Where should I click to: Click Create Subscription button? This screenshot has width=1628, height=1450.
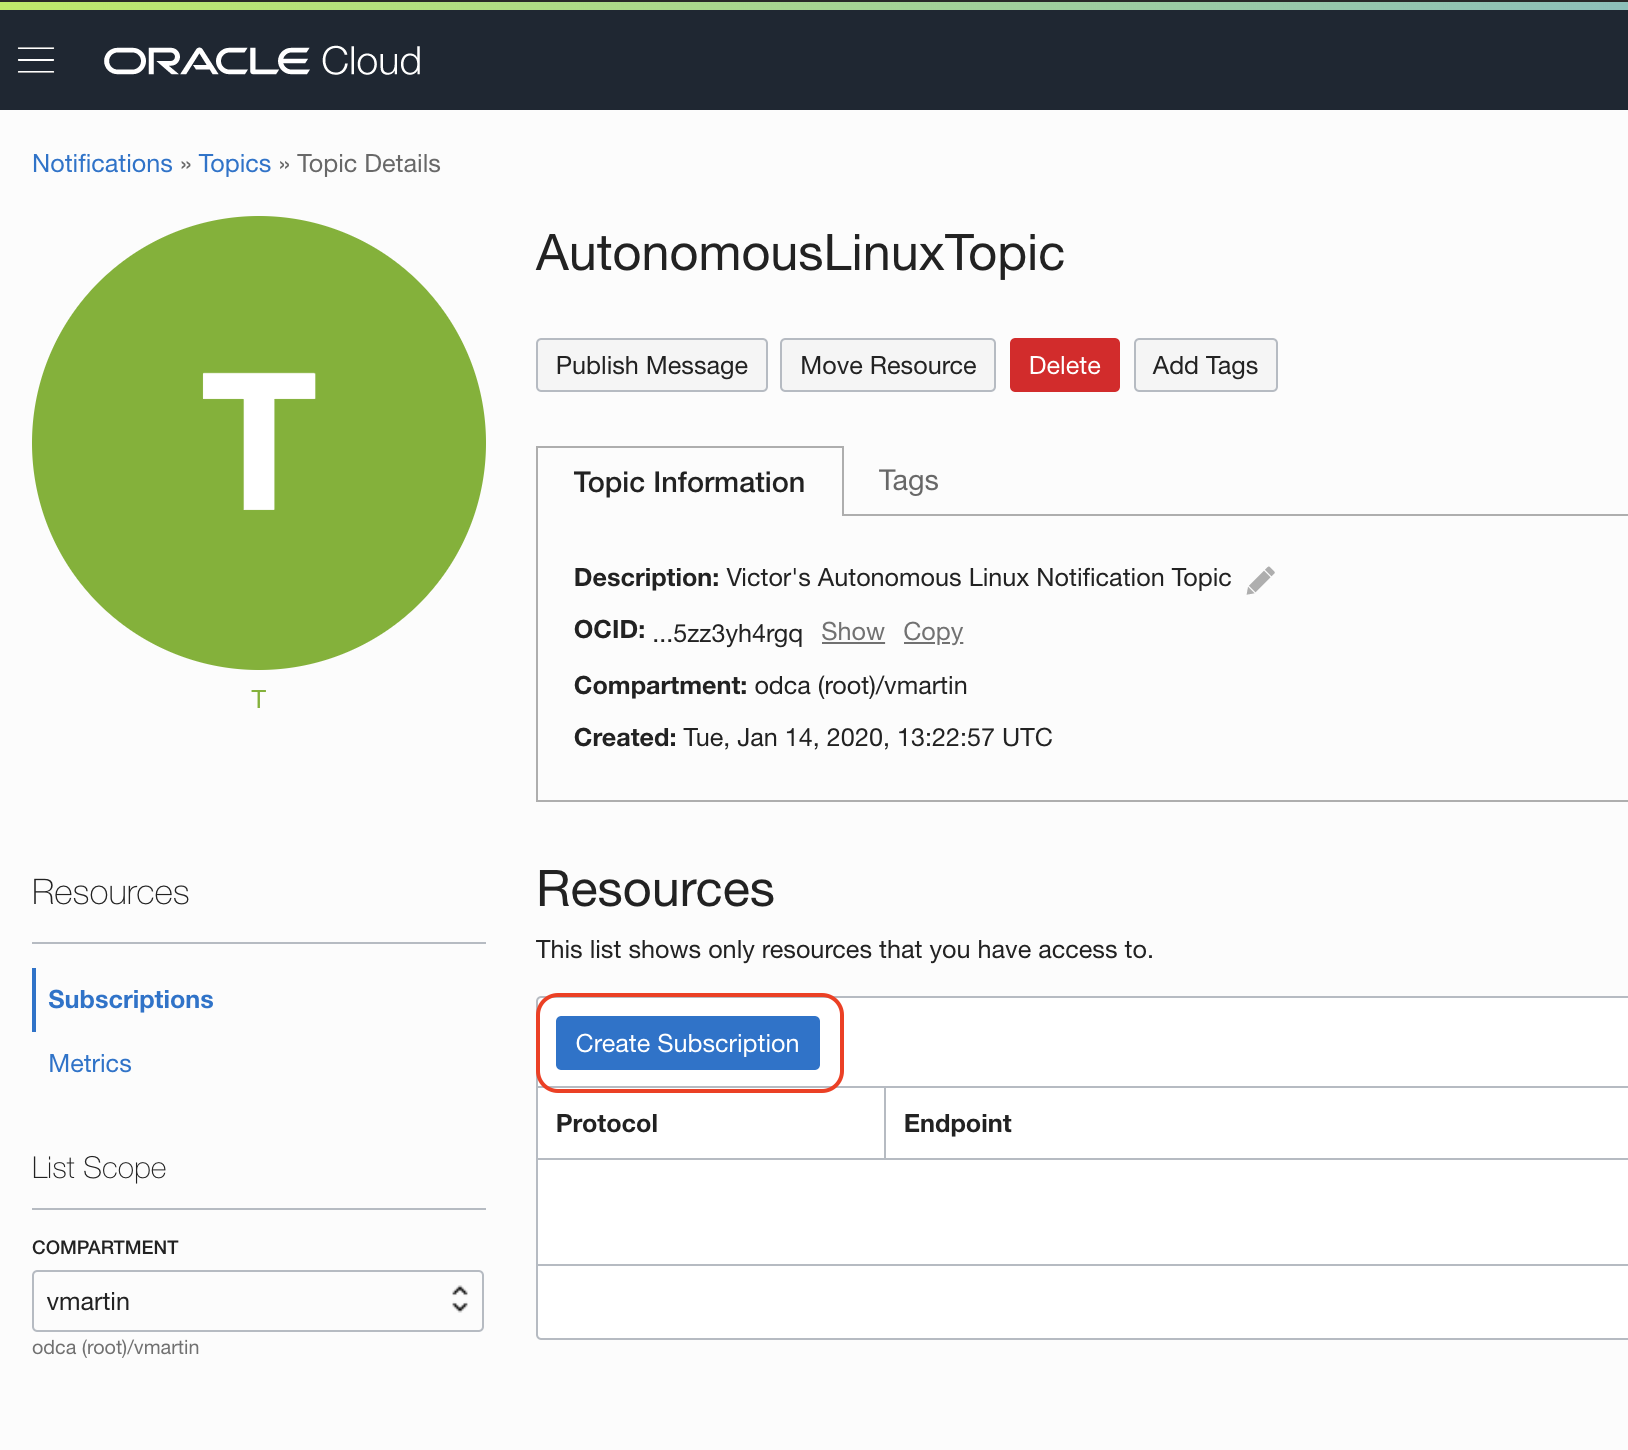tap(688, 1043)
